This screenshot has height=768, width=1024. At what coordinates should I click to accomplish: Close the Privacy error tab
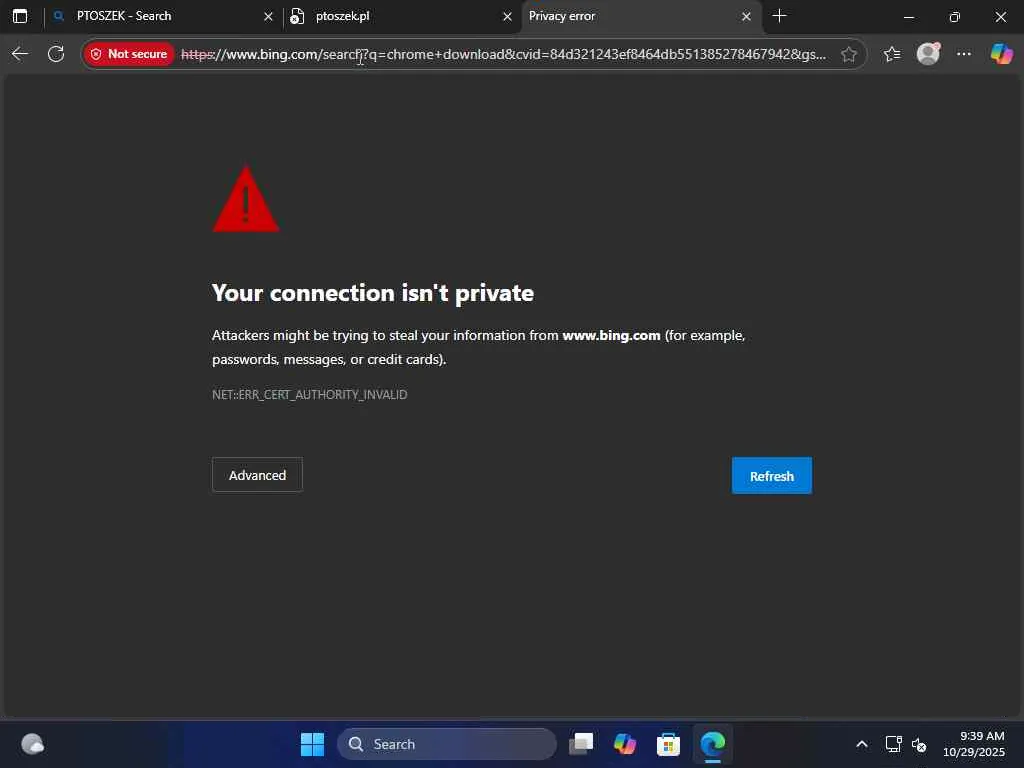coord(746,17)
